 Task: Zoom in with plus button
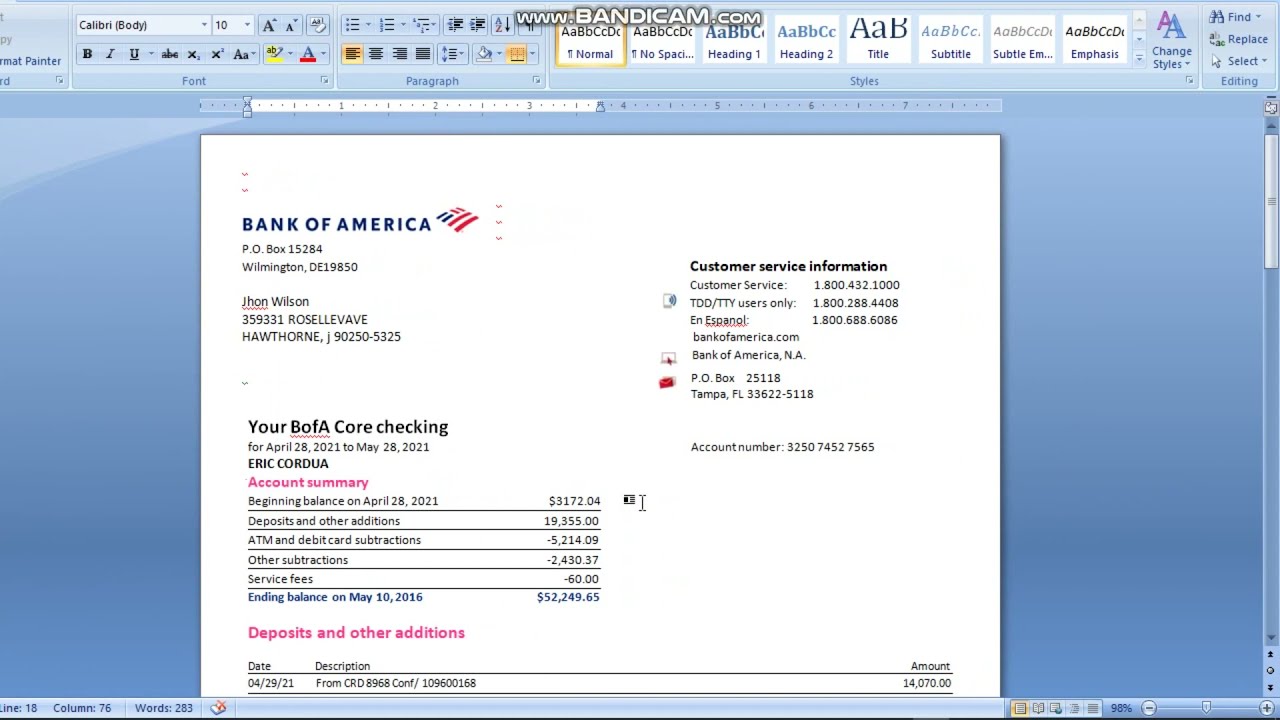click(x=1267, y=708)
